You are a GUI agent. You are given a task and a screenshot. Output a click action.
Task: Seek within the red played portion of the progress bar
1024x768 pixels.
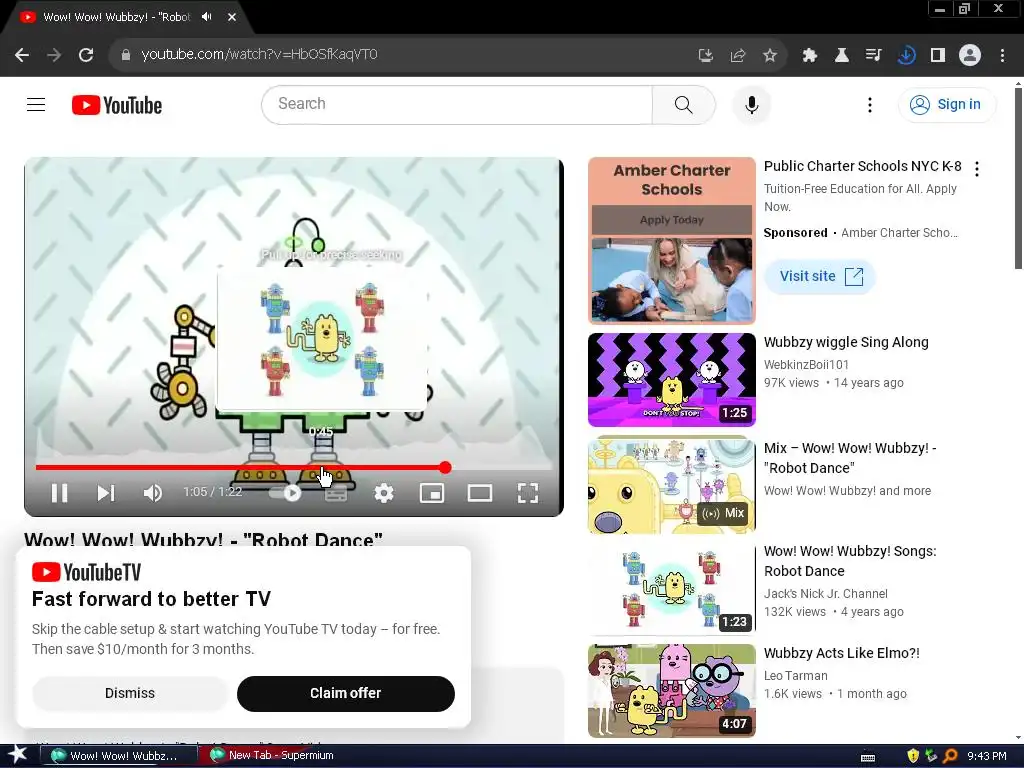[240, 468]
